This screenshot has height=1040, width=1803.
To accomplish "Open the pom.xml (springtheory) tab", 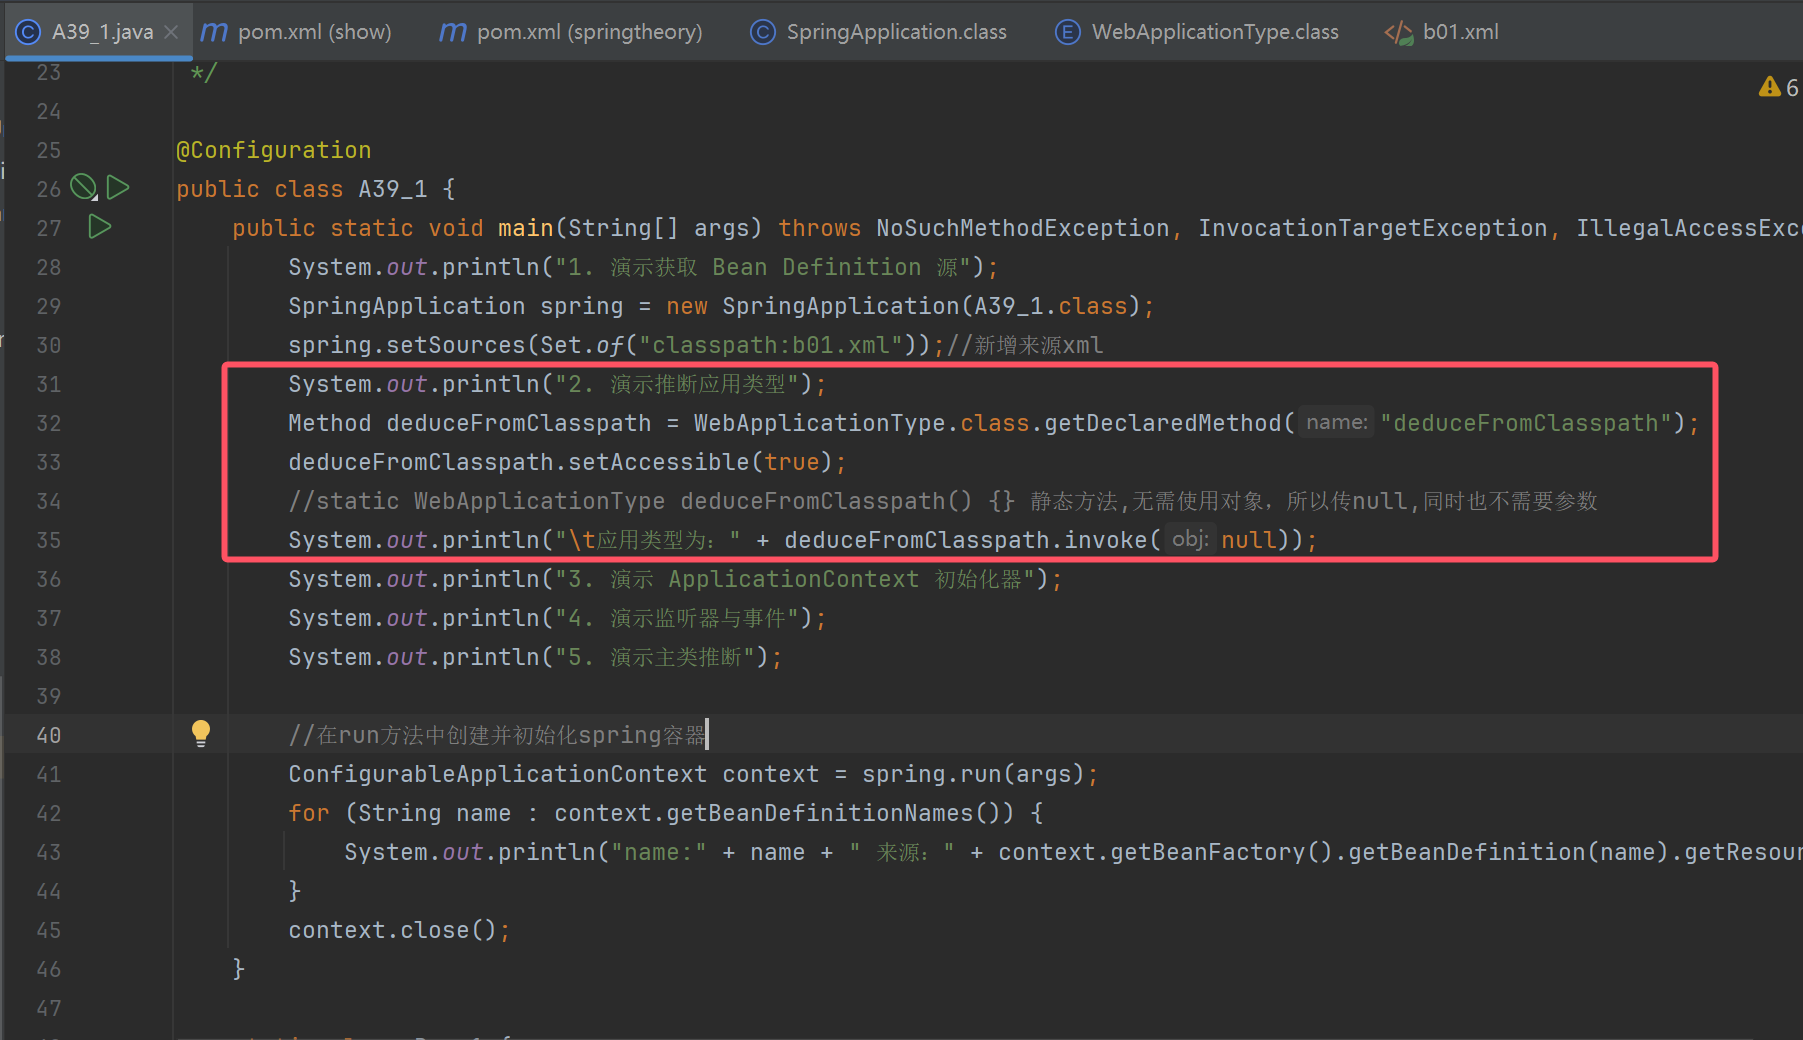I will tap(571, 32).
